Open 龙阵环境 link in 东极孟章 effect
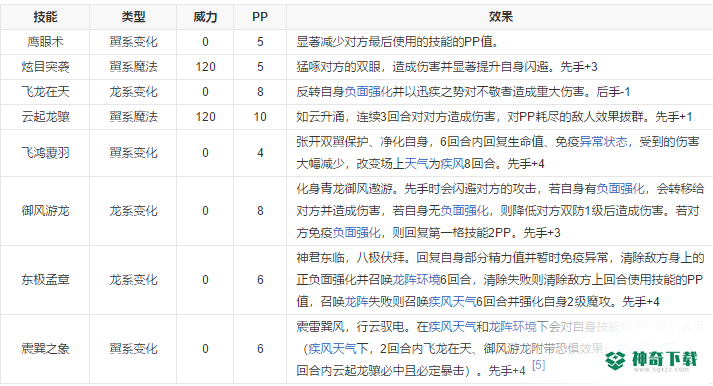This screenshot has height=386, width=713. pyautogui.click(x=416, y=280)
